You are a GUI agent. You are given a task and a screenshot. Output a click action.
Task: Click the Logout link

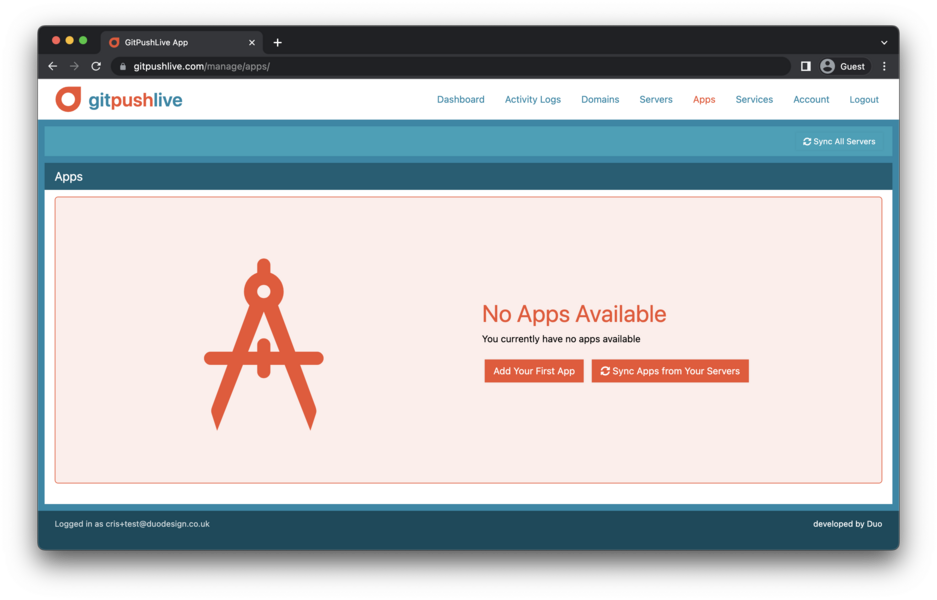pyautogui.click(x=863, y=100)
